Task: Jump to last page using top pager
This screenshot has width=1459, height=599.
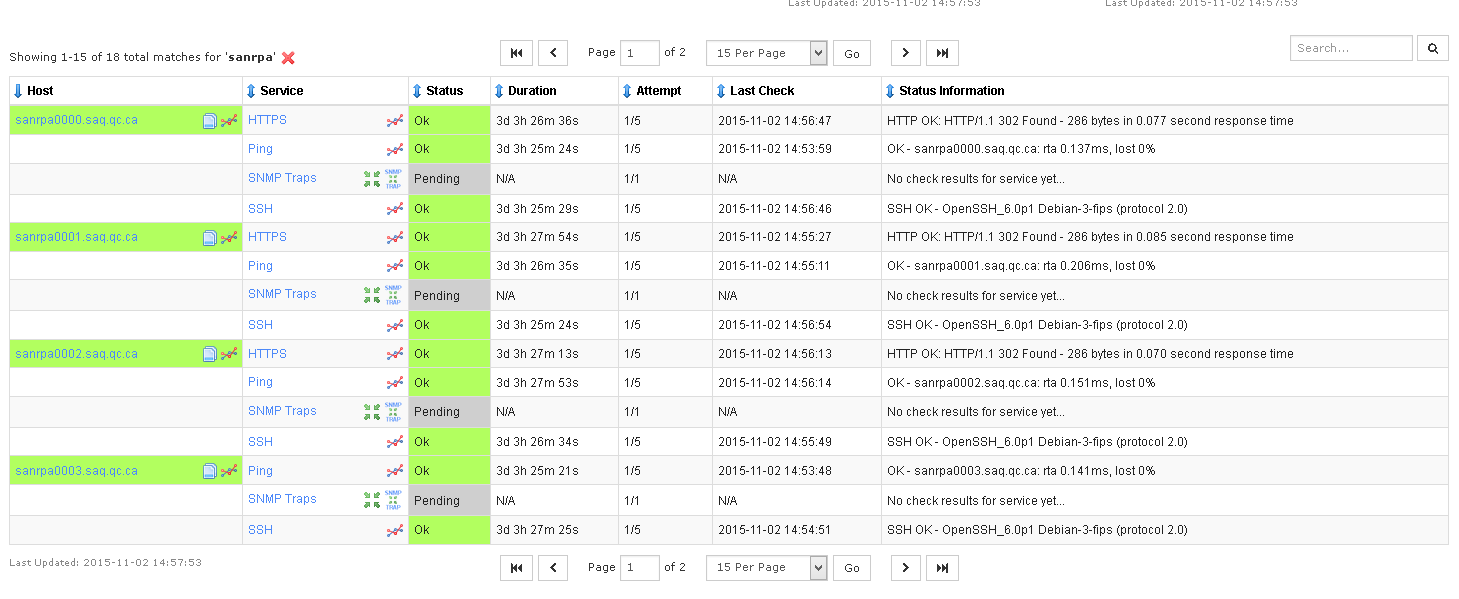Action: point(942,53)
